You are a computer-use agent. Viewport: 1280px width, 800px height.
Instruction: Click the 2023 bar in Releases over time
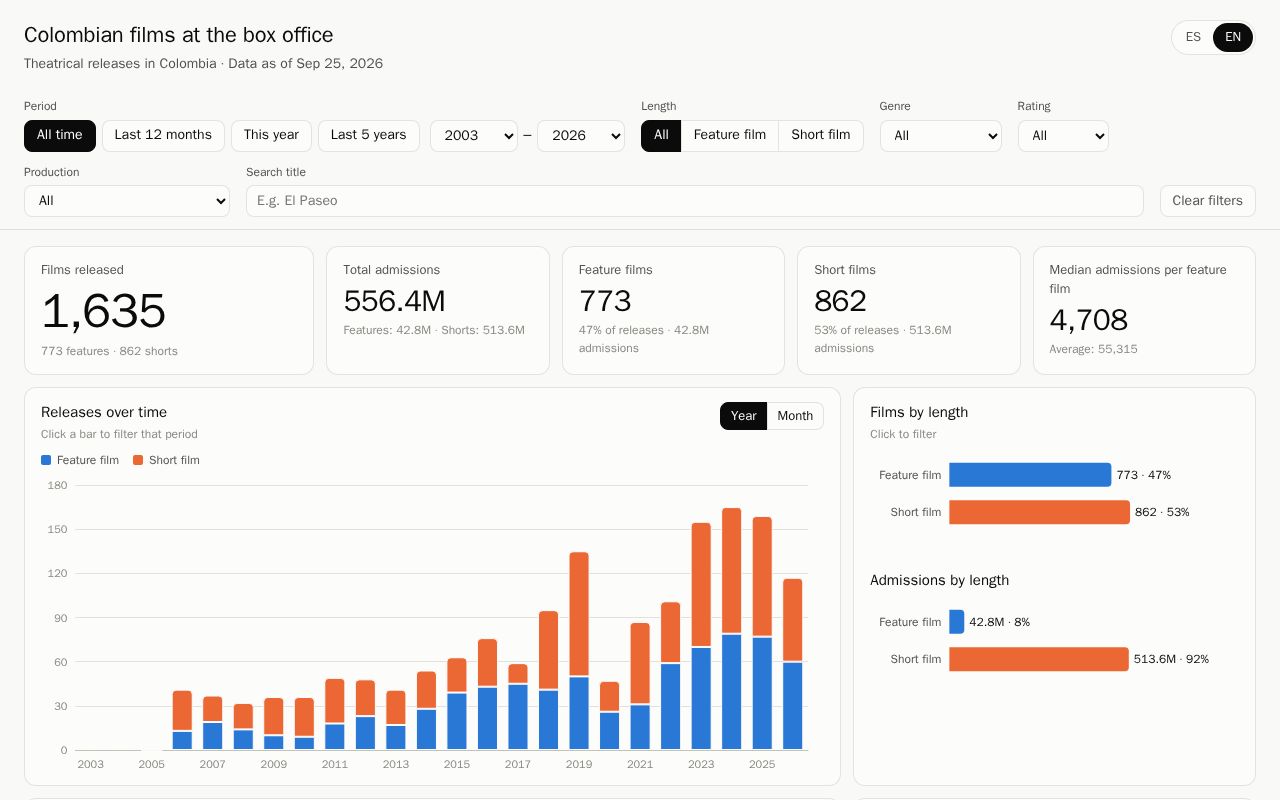pos(701,636)
